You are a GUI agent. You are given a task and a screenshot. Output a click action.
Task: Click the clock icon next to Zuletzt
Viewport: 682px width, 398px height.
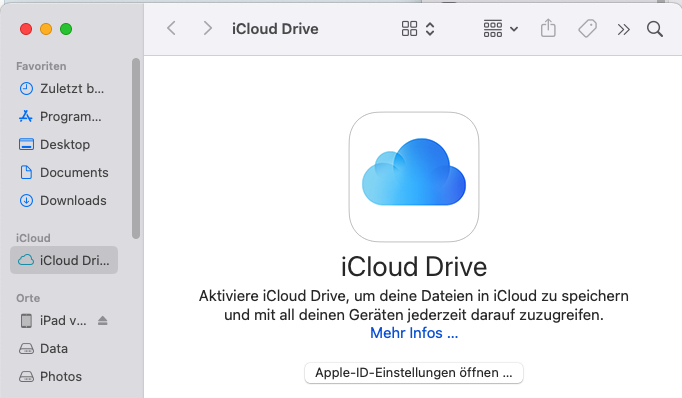click(26, 89)
